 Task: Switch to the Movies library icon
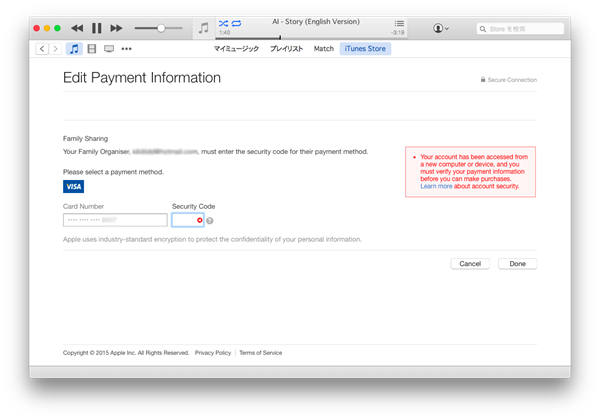pyautogui.click(x=92, y=49)
